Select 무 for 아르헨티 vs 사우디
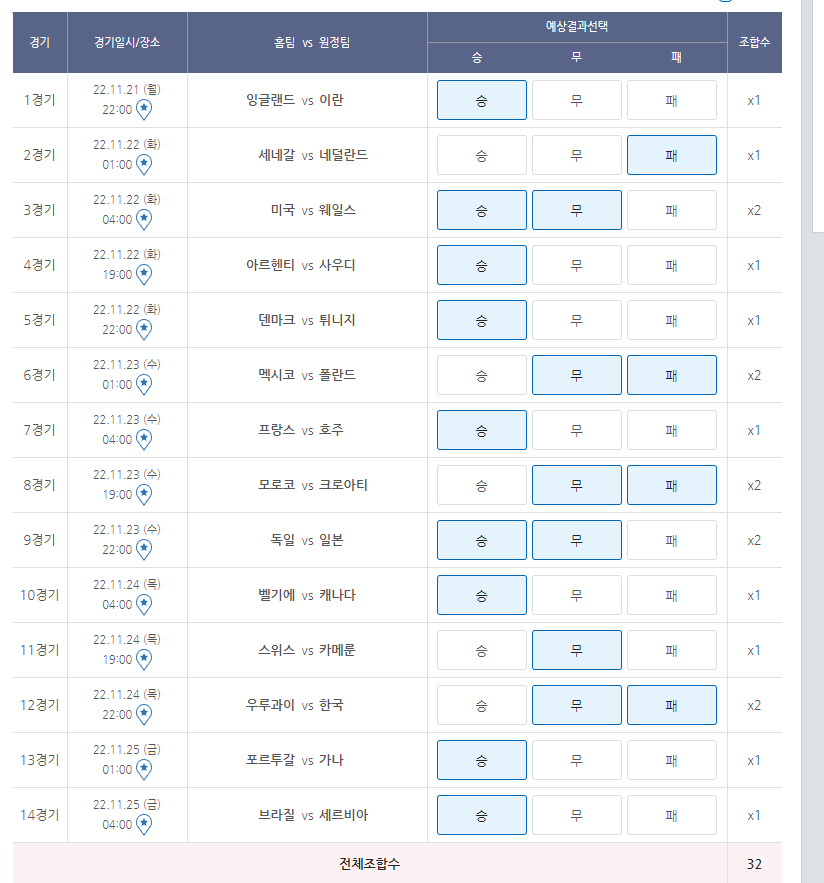 (577, 265)
